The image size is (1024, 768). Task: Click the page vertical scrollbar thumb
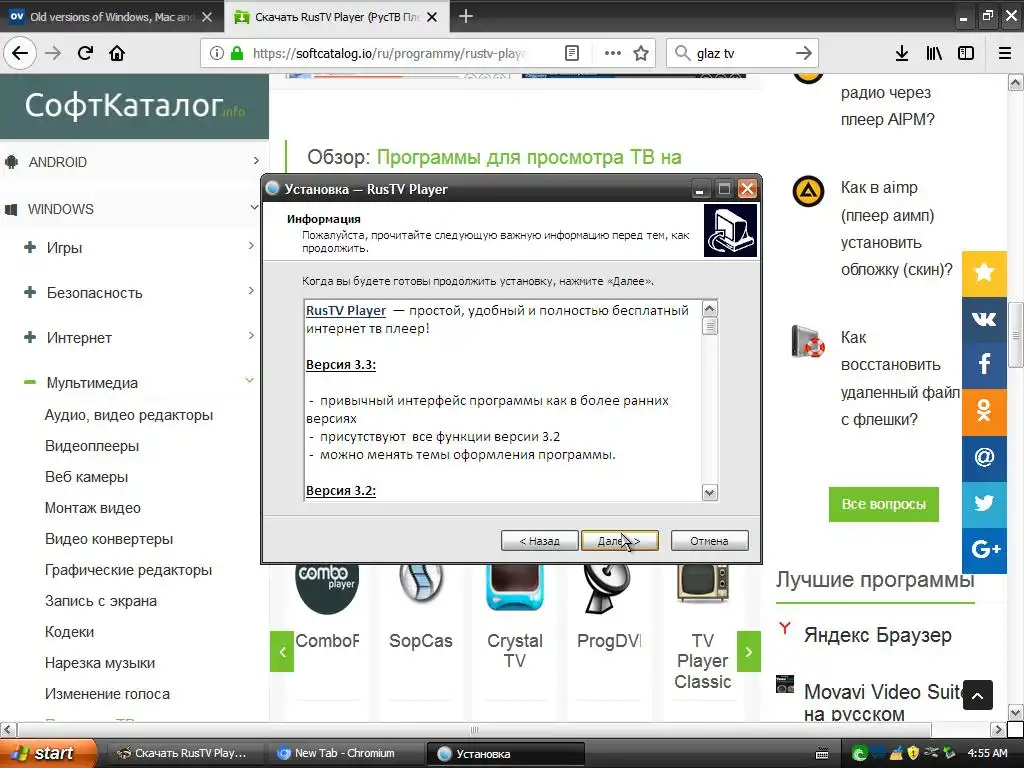tap(1015, 336)
